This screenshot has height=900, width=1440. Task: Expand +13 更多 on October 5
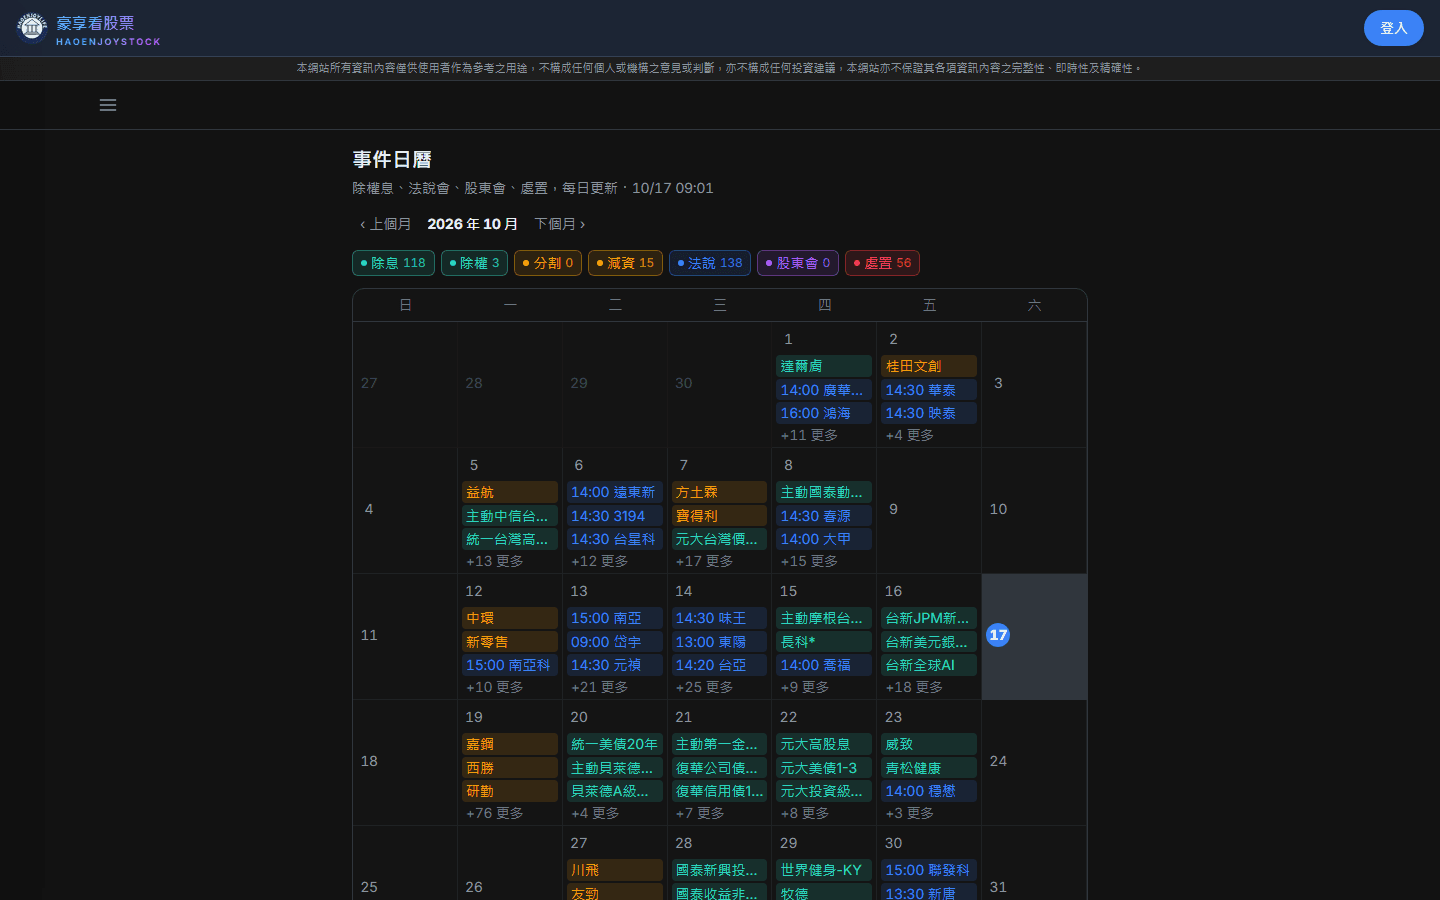[x=495, y=561]
